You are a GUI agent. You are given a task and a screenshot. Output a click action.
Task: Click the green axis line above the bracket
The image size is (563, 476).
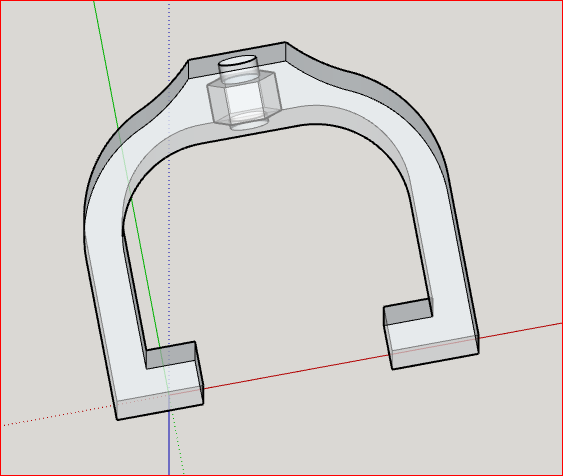[x=106, y=64]
